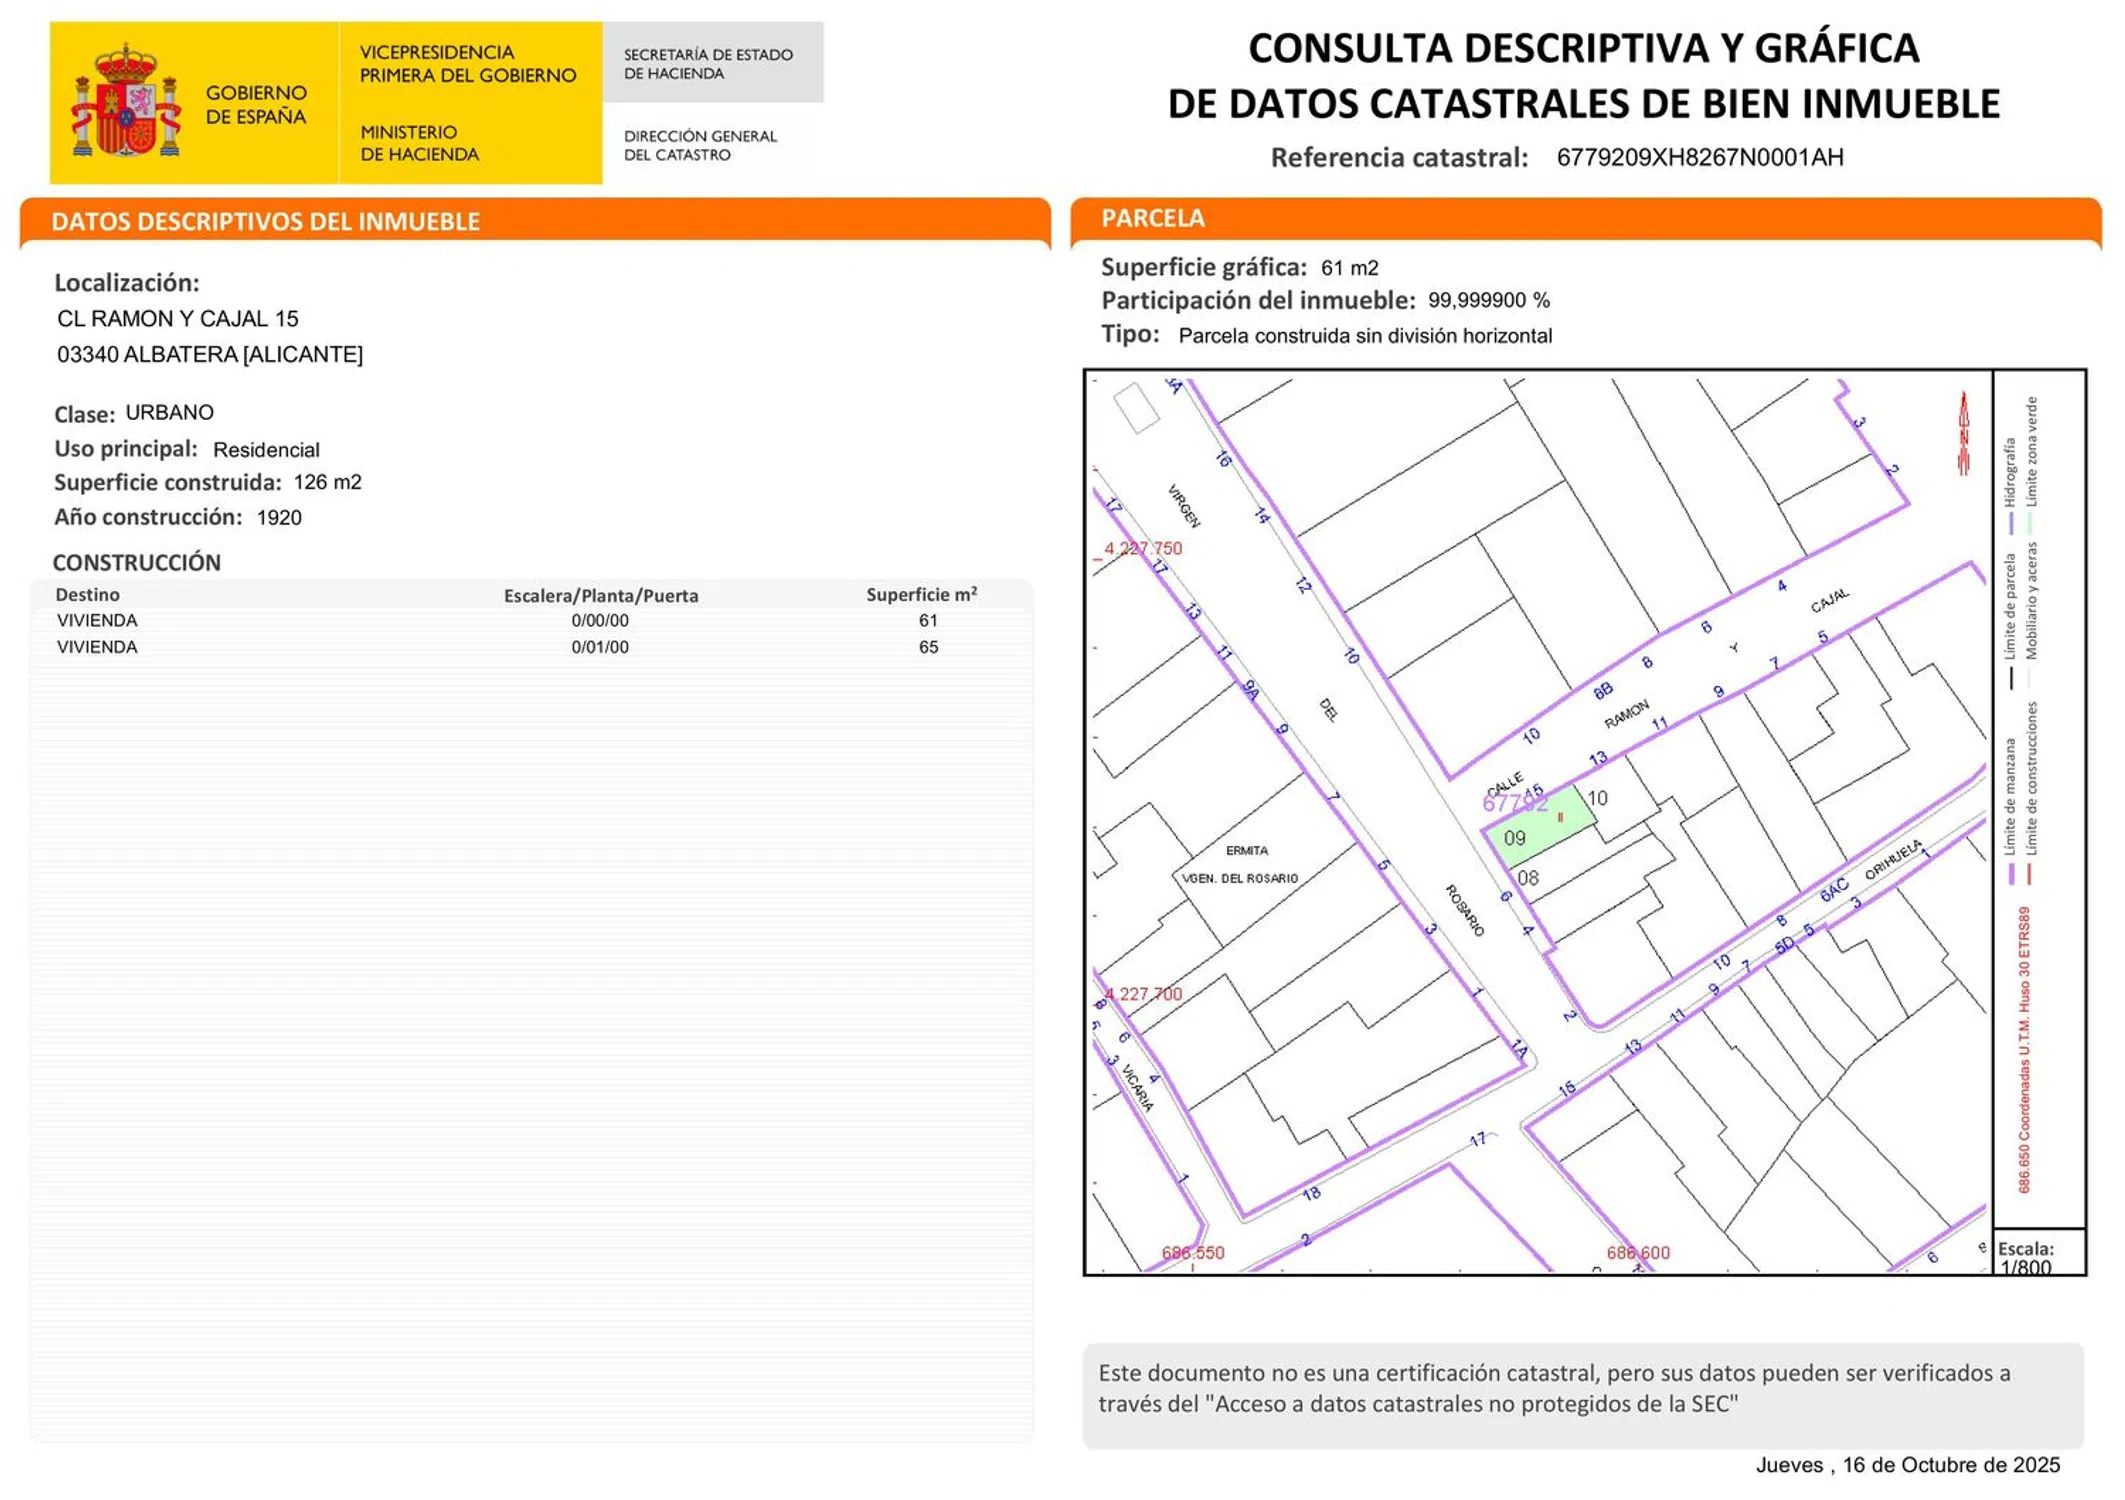This screenshot has width=2125, height=1500.
Task: Click the cadastral reference 6779209XH8267N0001AH
Action: [1699, 157]
